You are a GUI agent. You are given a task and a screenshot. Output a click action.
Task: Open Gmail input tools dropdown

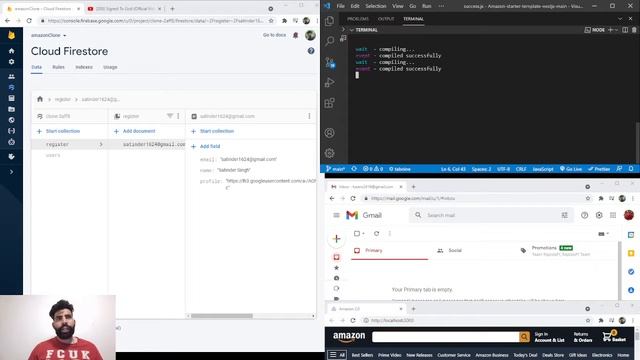coord(603,234)
